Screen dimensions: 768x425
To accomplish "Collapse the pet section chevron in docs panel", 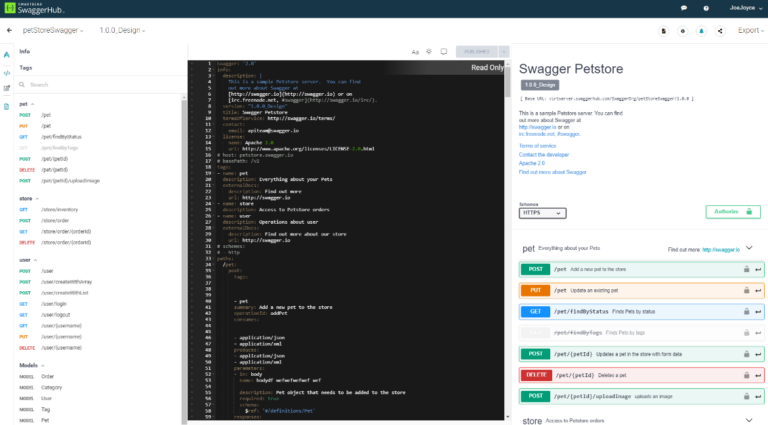I will (x=749, y=247).
